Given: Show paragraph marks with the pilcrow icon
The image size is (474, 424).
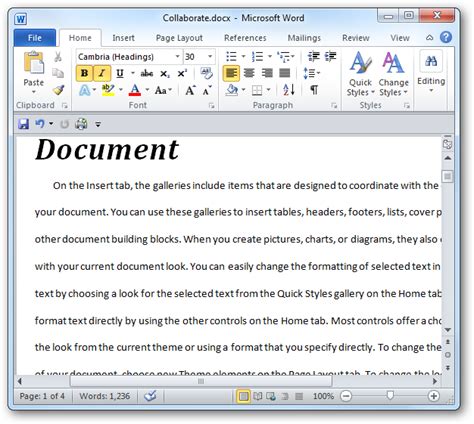Looking at the screenshot, I should click(x=314, y=90).
